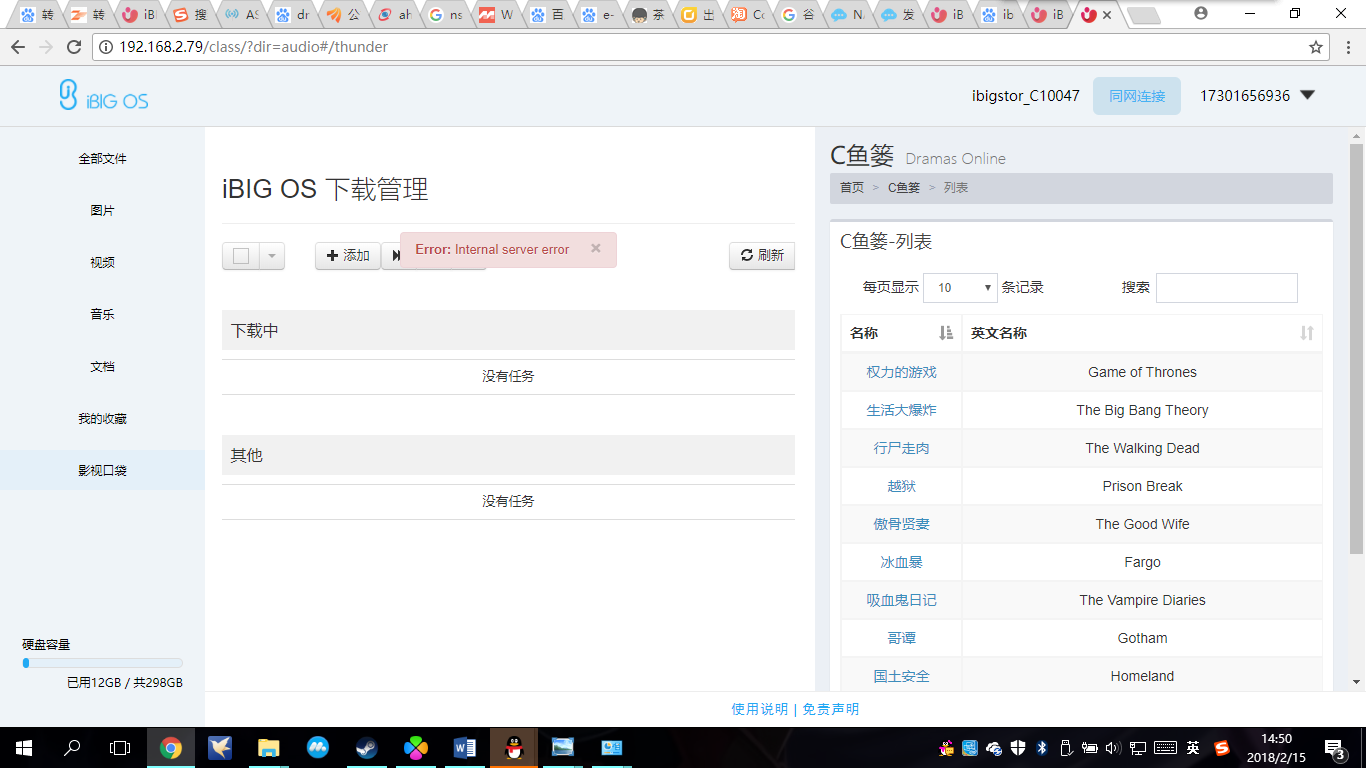Open the 行尸走肉 show link
The image size is (1366, 768).
coord(901,448)
